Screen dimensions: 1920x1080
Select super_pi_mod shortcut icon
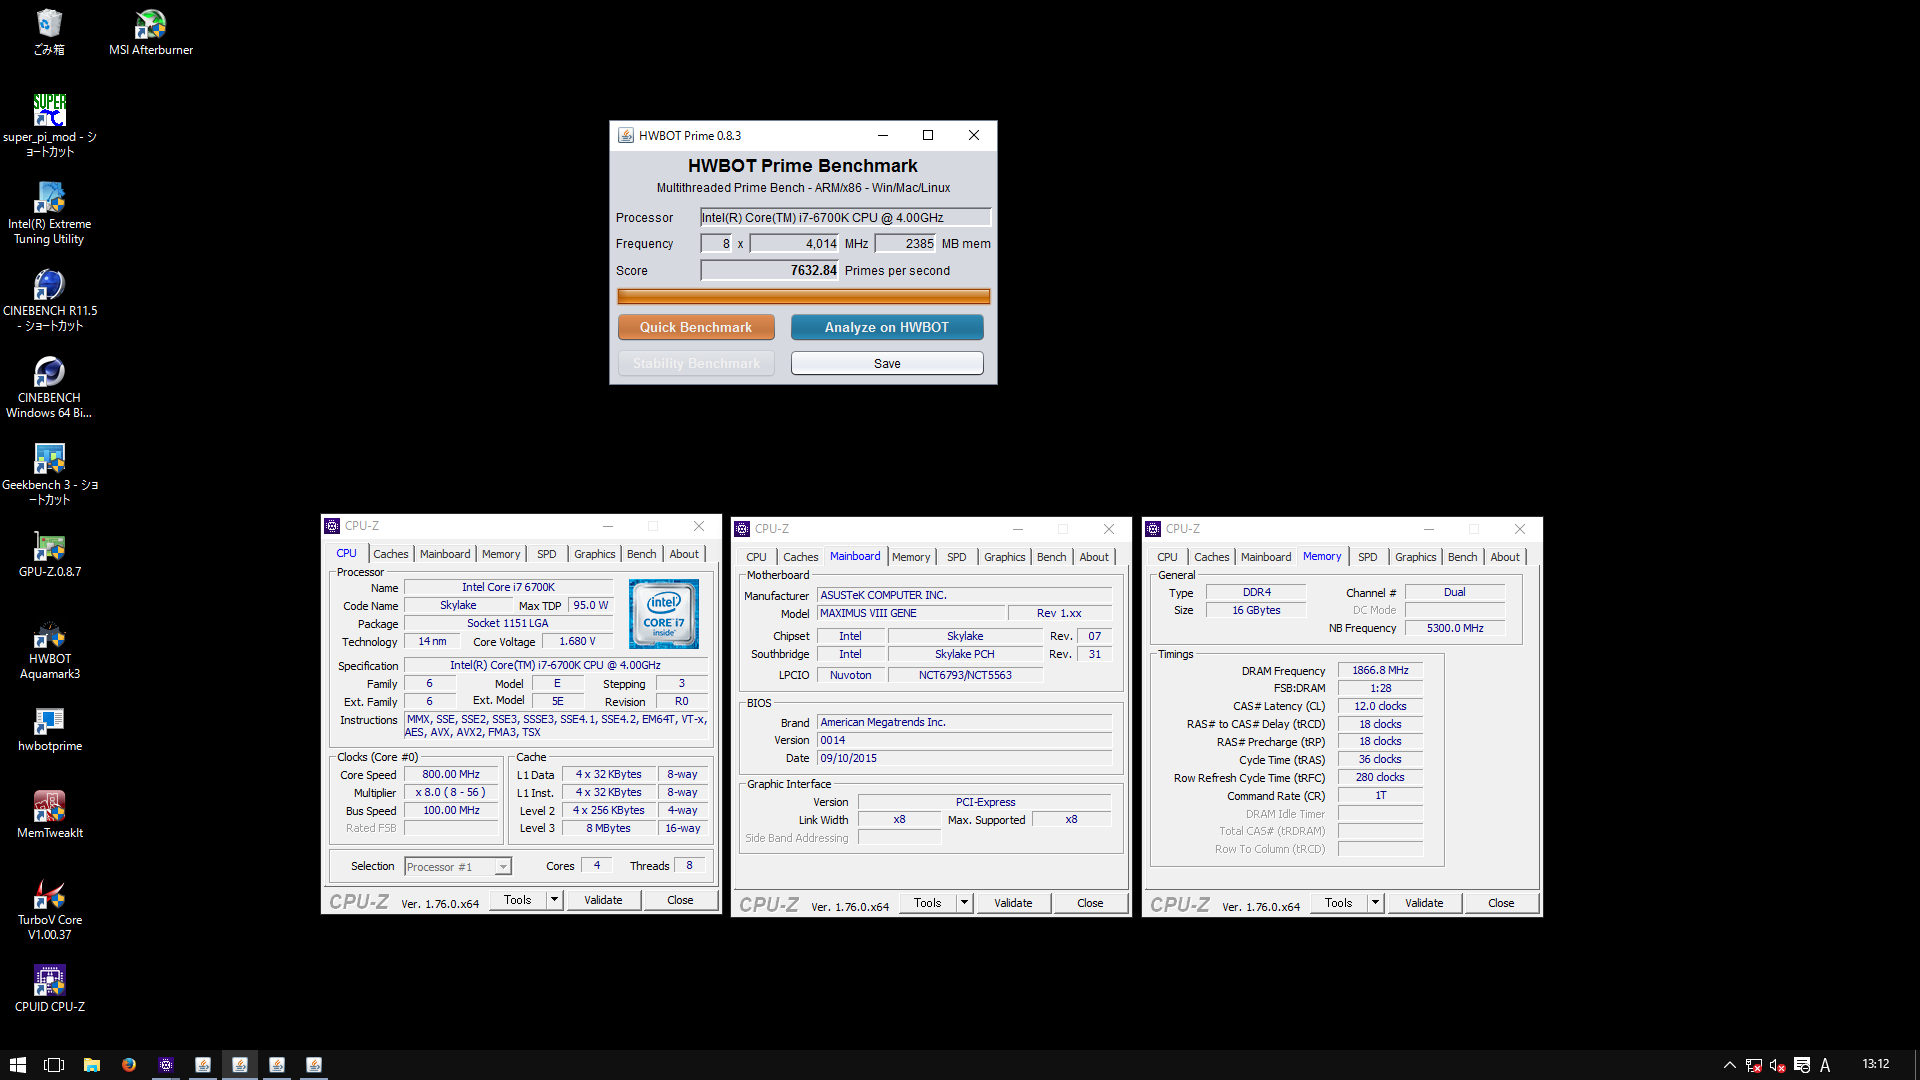(x=49, y=125)
